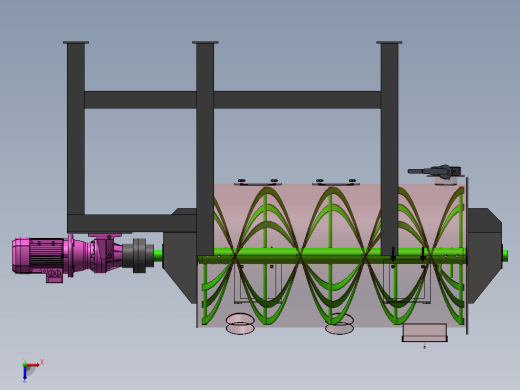
Task: Select the dark shaft coupling
Action: click(x=138, y=256)
